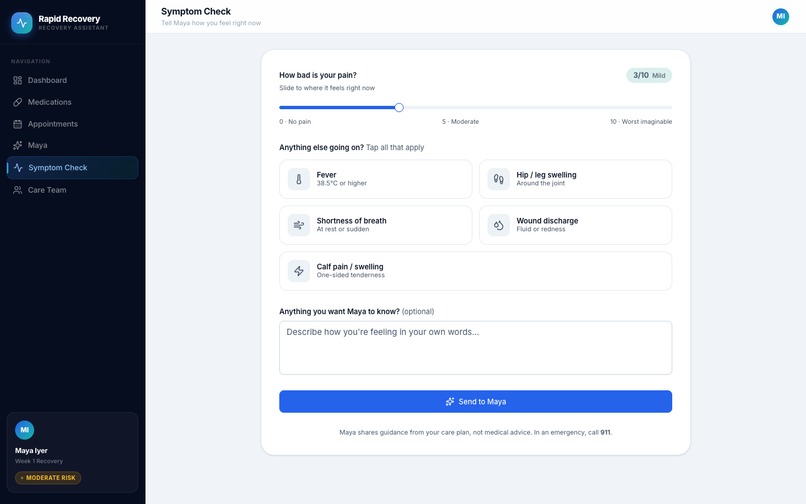The width and height of the screenshot is (806, 504).
Task: Select the Hip / leg swelling symptom
Action: click(576, 179)
